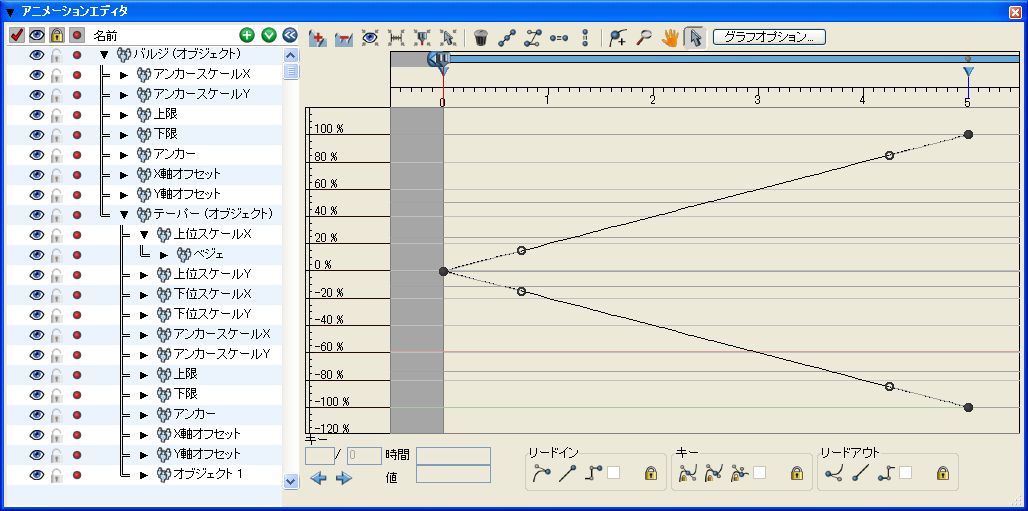The height and width of the screenshot is (511, 1028).
Task: Click the add keyframe toolbar icon
Action: pyautogui.click(x=317, y=38)
